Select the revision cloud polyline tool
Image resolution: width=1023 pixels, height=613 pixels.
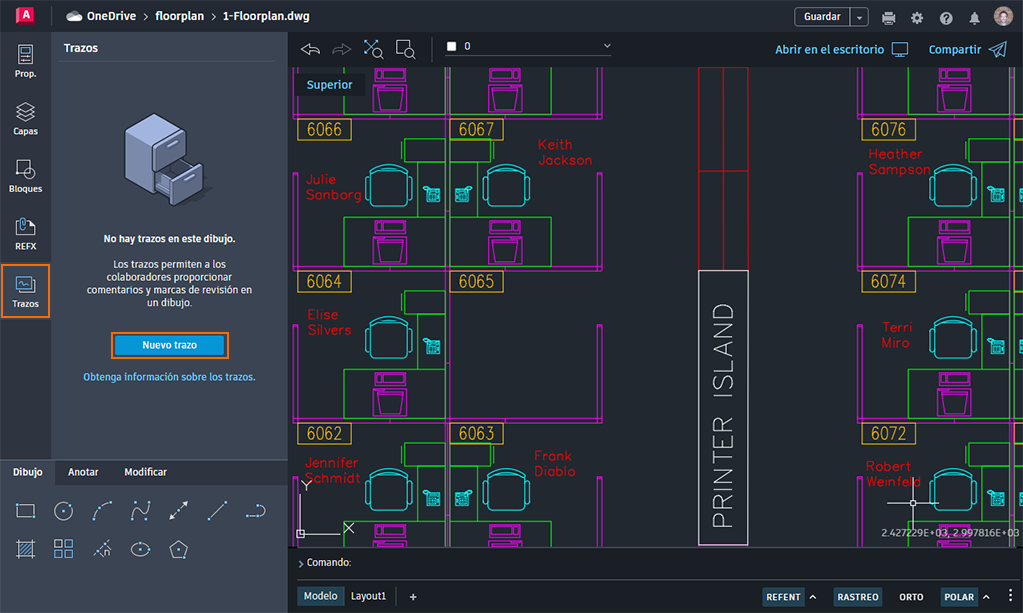[102, 549]
